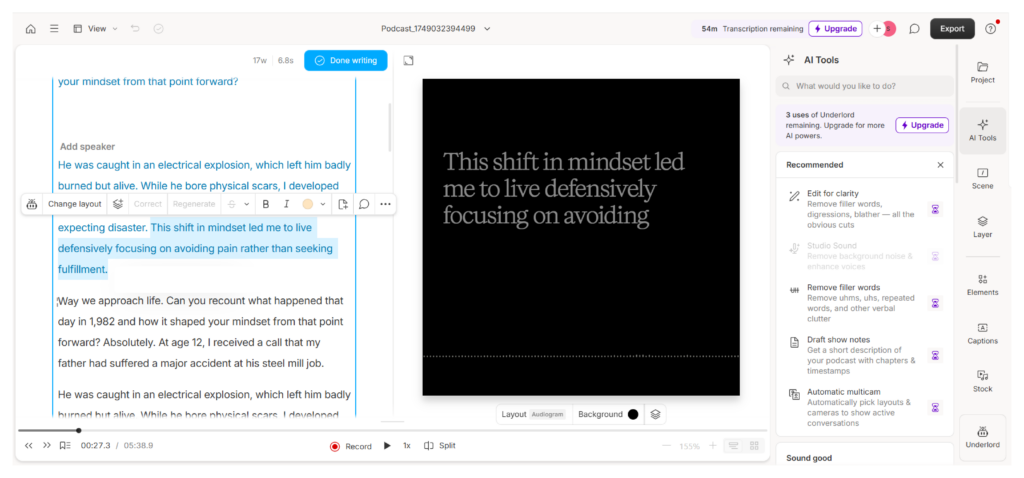This screenshot has height=478, width=1024.
Task: Open the Stock sidebar tab
Action: (982, 381)
